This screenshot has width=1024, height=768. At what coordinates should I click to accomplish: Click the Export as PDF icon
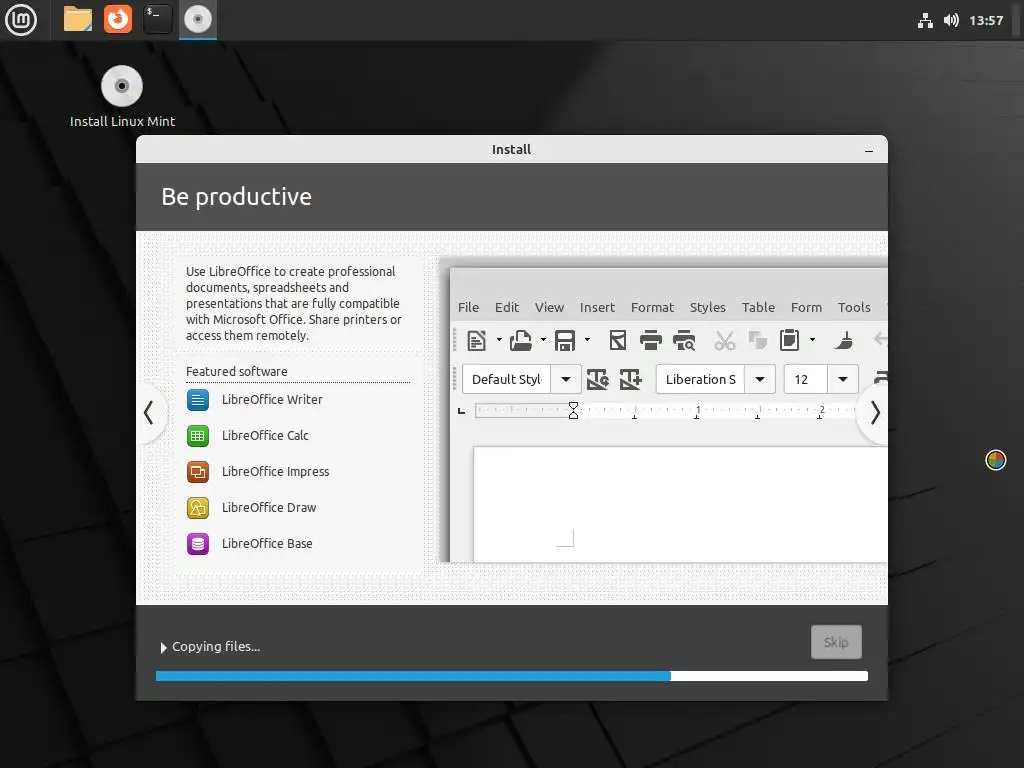coord(618,340)
